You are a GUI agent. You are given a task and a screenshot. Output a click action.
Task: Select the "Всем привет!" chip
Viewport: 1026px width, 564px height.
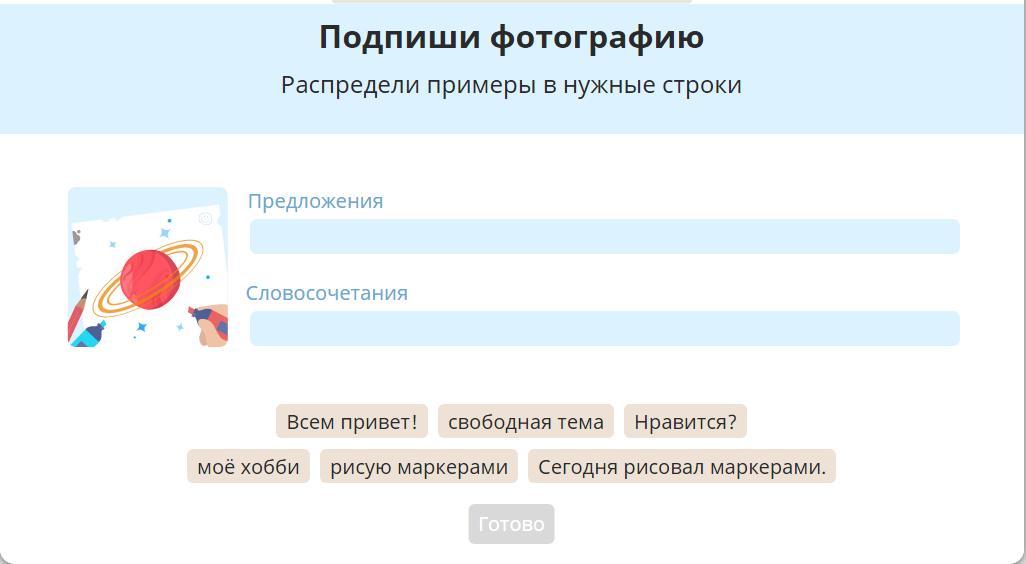[352, 422]
